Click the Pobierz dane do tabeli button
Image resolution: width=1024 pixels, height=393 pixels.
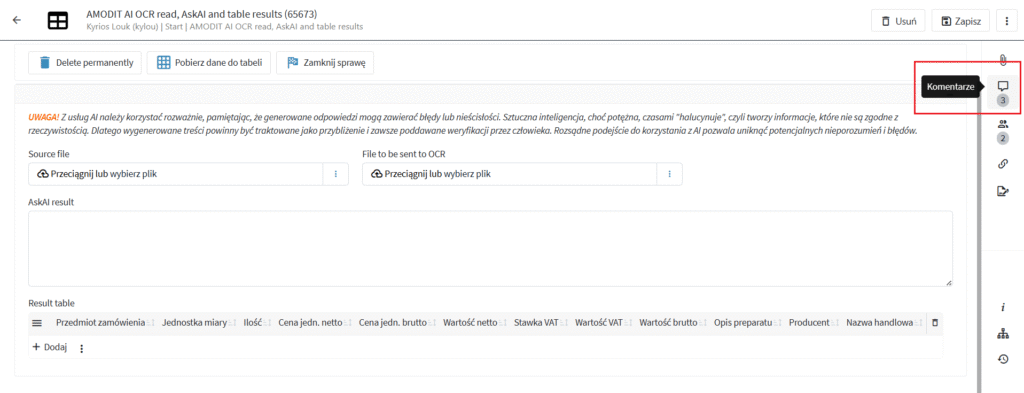click(x=208, y=63)
